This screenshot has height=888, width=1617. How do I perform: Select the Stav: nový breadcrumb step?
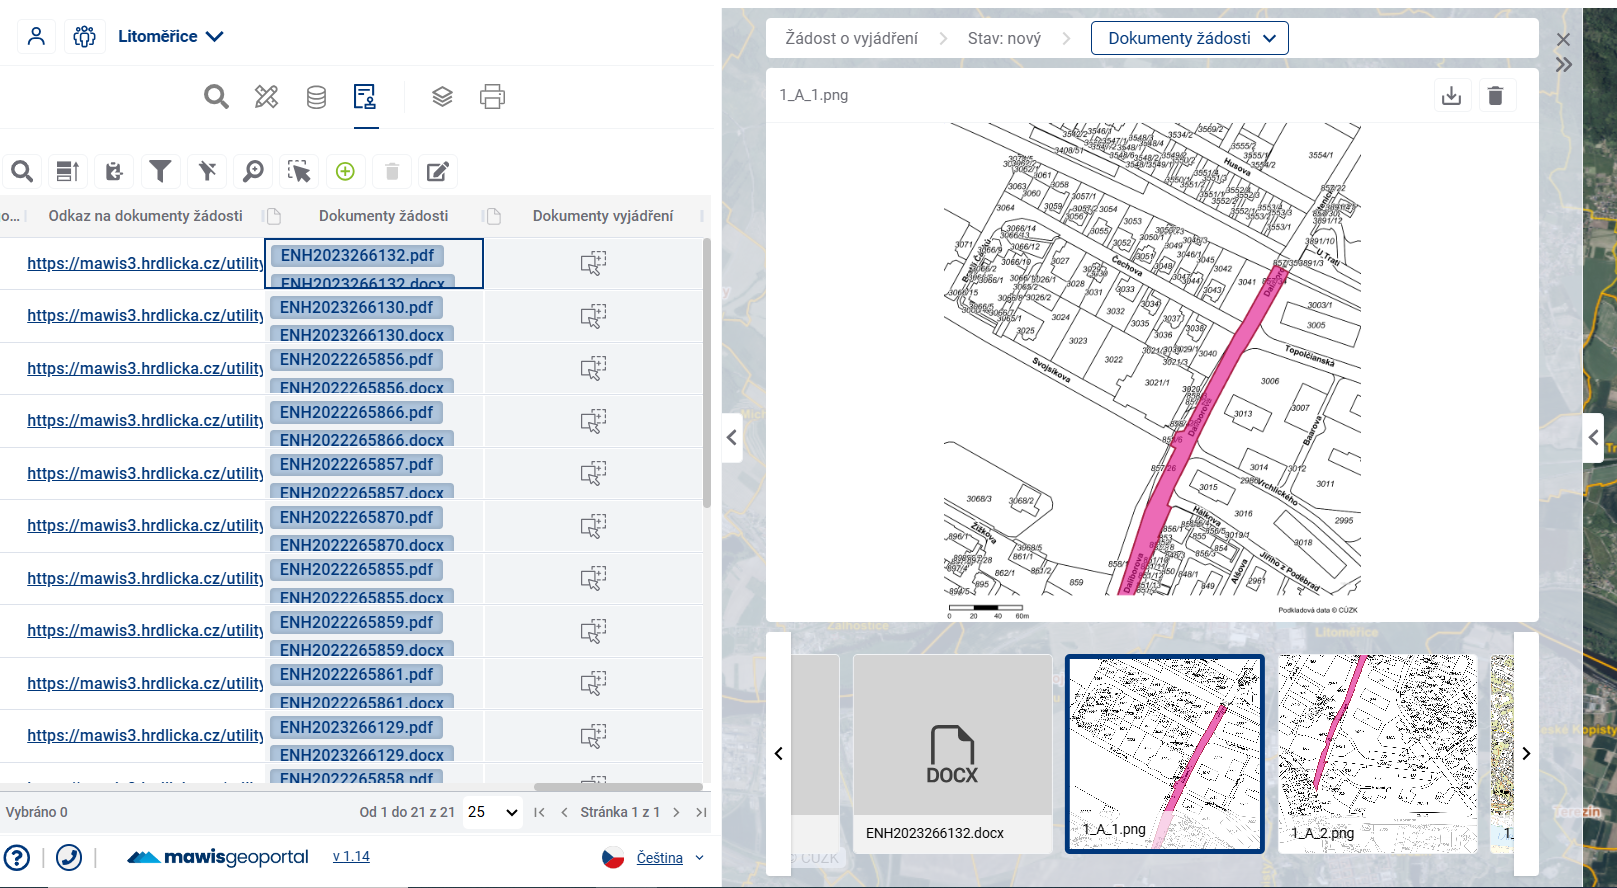(x=1003, y=38)
